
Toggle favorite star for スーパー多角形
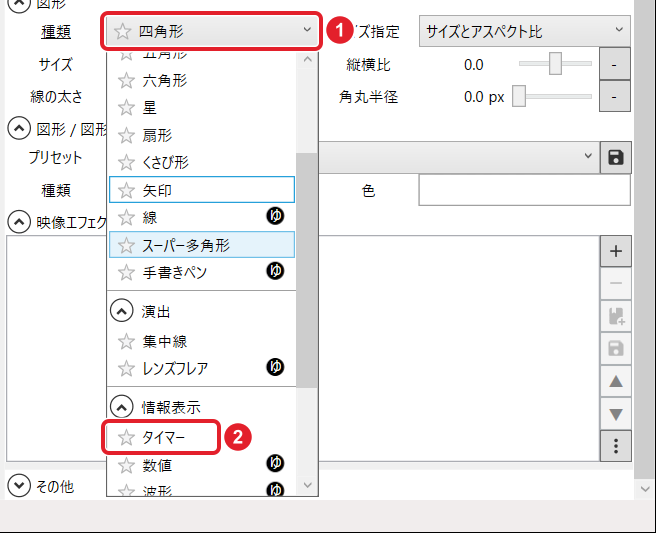(126, 245)
